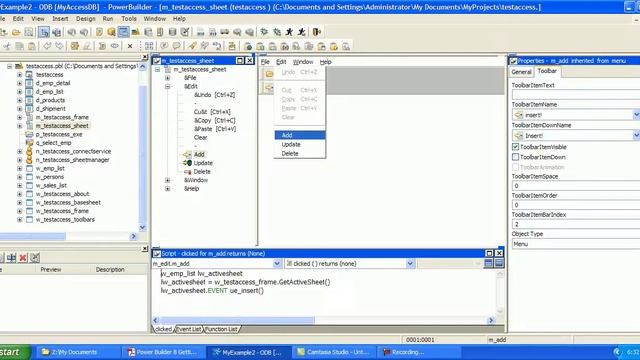Click the ToolbarItemSpace field
Screen dimensions: 640x360
click(x=576, y=186)
